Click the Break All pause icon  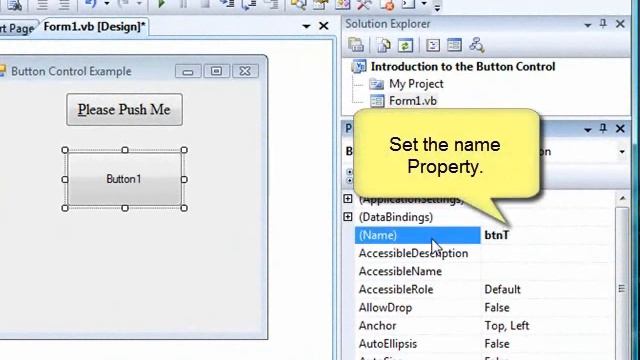tap(183, 4)
